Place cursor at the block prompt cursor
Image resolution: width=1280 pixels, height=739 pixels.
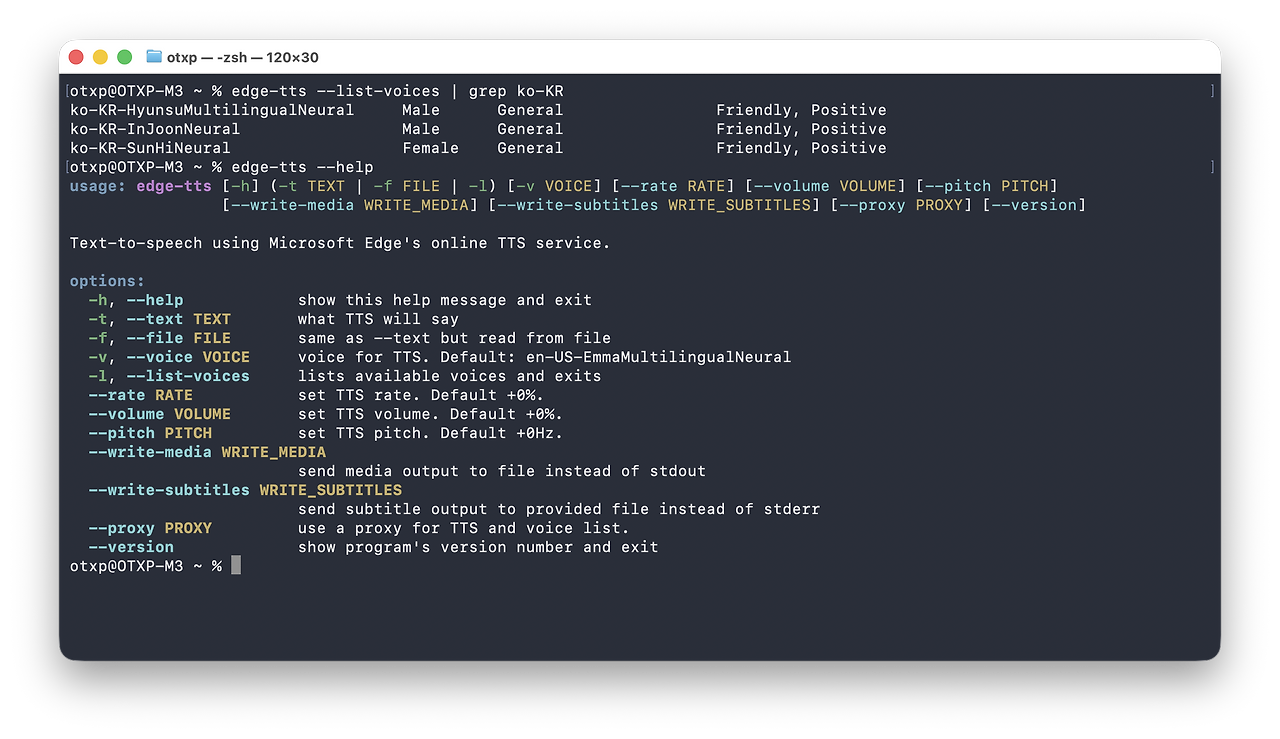pos(236,566)
